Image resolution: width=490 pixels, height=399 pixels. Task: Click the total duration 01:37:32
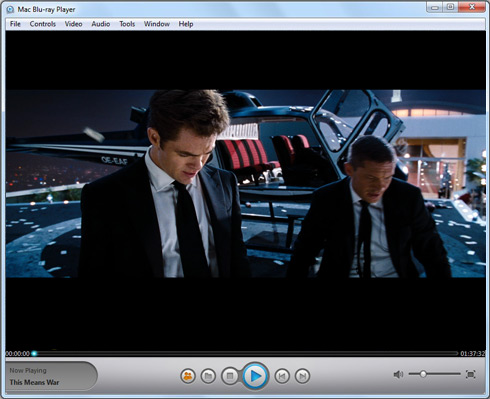pyautogui.click(x=473, y=354)
